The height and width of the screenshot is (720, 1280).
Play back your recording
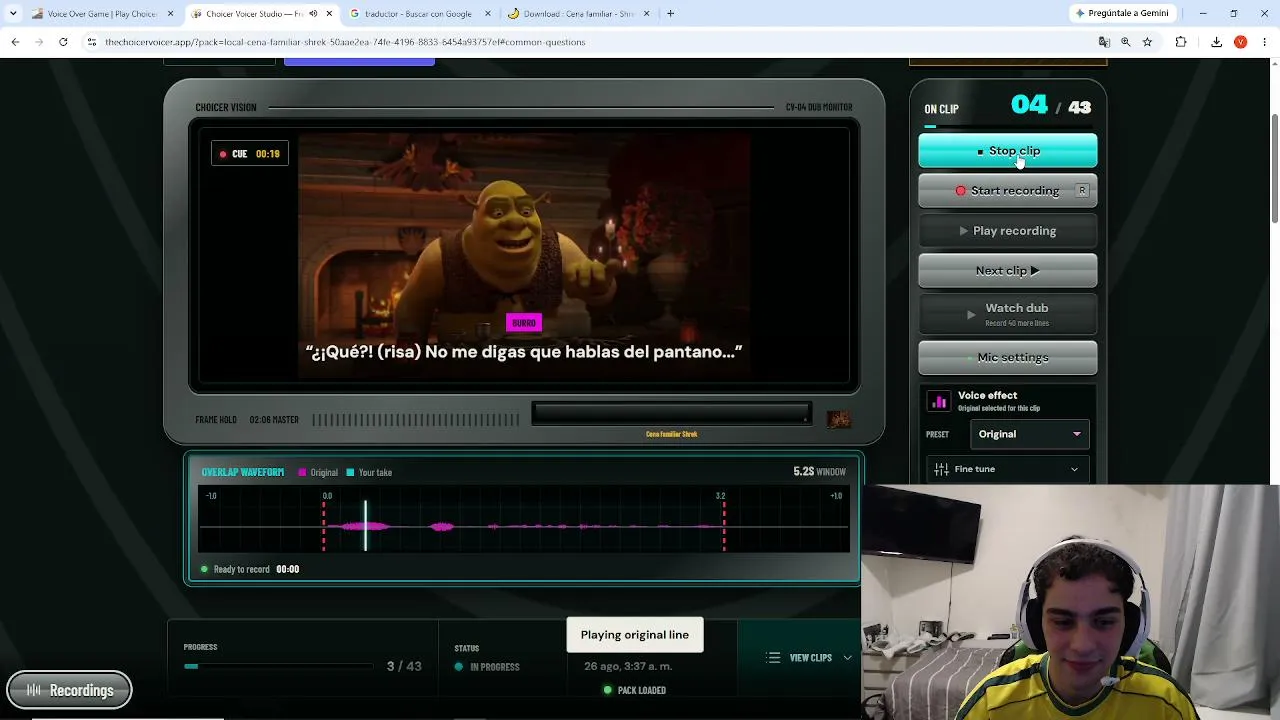pos(1007,231)
